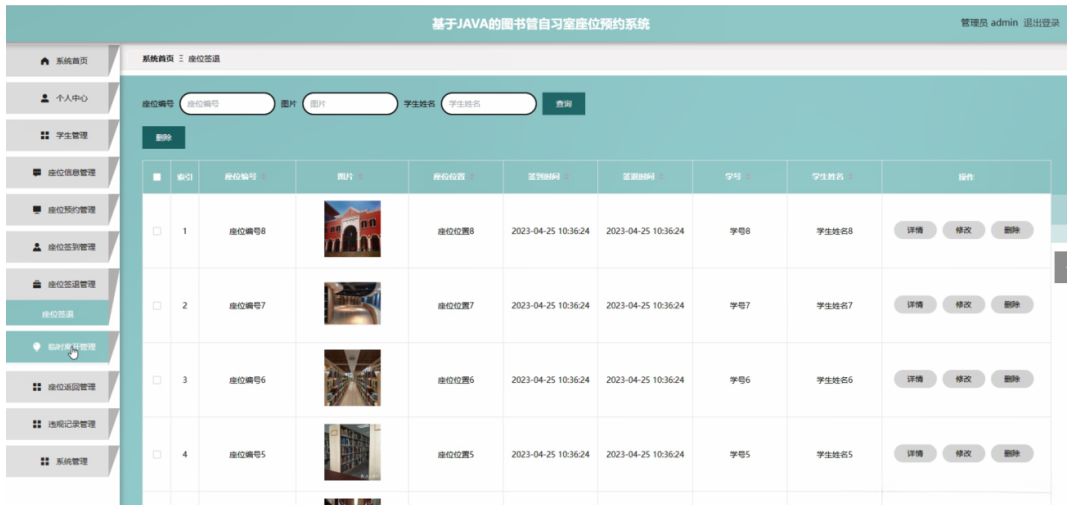Click the vertical scrollbar handle on right edge
Image resolution: width=1070 pixels, height=505 pixels.
[1060, 267]
